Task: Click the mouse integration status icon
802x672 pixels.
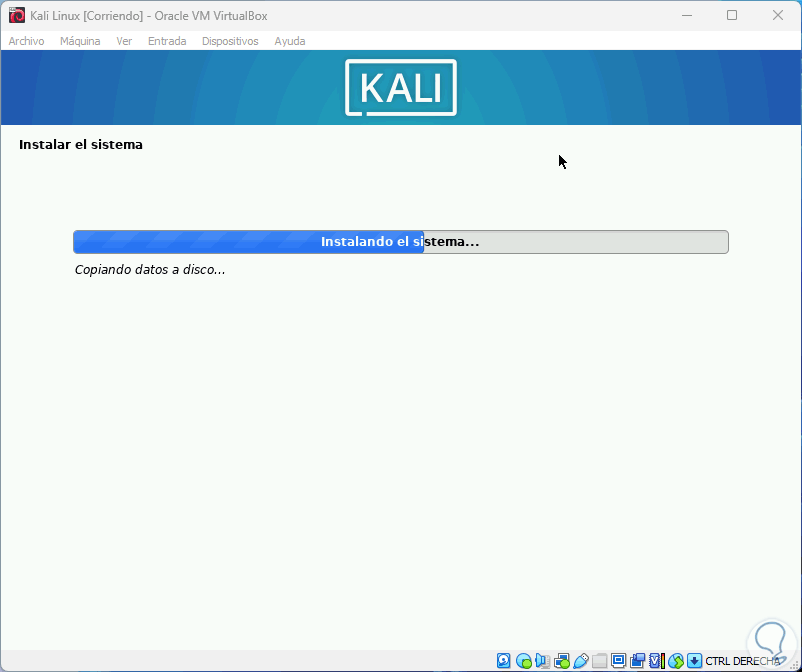Action: pyautogui.click(x=676, y=661)
